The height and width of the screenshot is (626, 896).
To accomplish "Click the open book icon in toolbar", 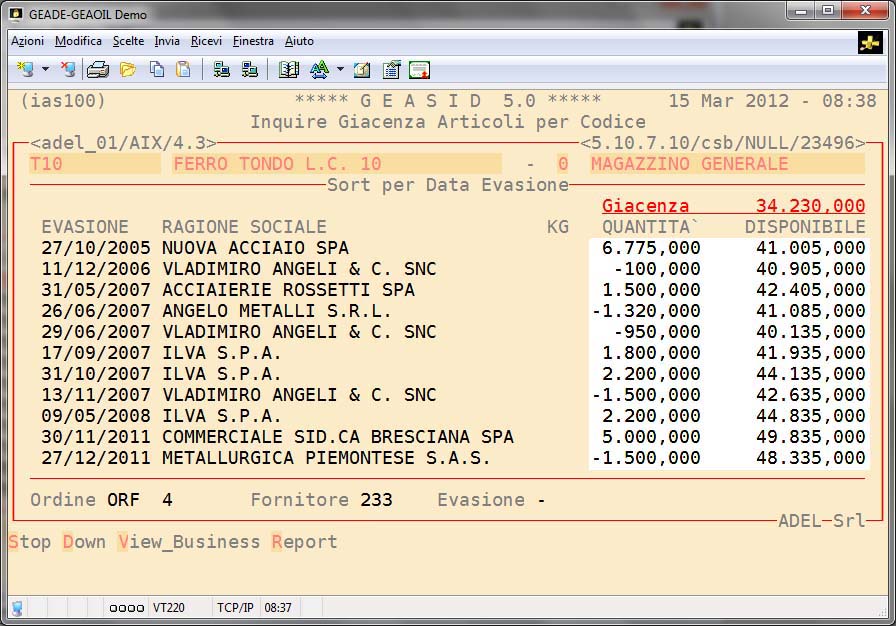I will (x=289, y=69).
